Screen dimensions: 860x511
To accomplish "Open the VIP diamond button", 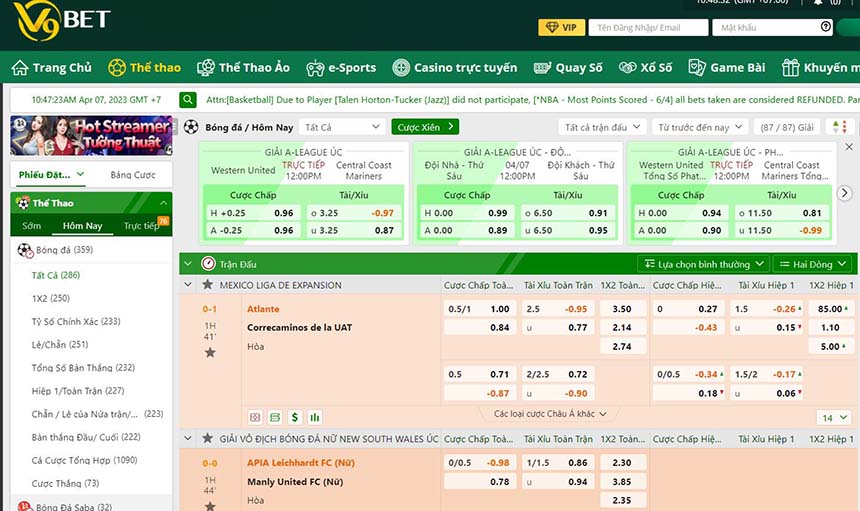I will (561, 27).
